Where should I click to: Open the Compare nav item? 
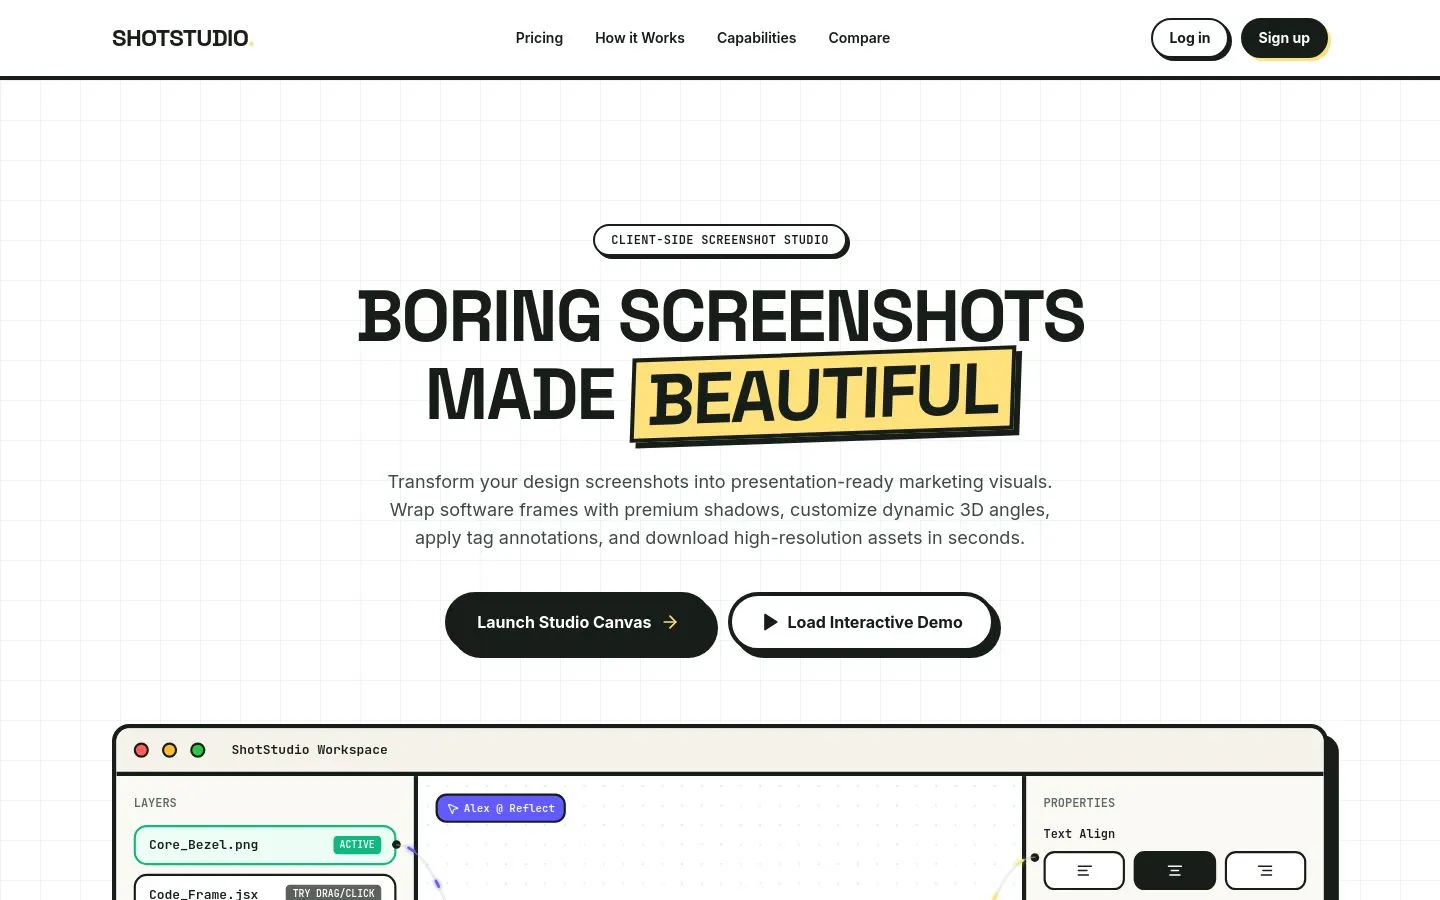tap(859, 38)
